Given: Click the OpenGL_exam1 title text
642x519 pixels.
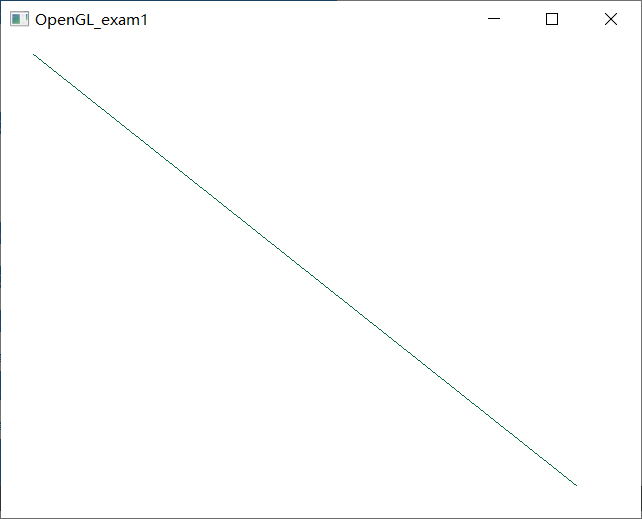Looking at the screenshot, I should 91,20.
